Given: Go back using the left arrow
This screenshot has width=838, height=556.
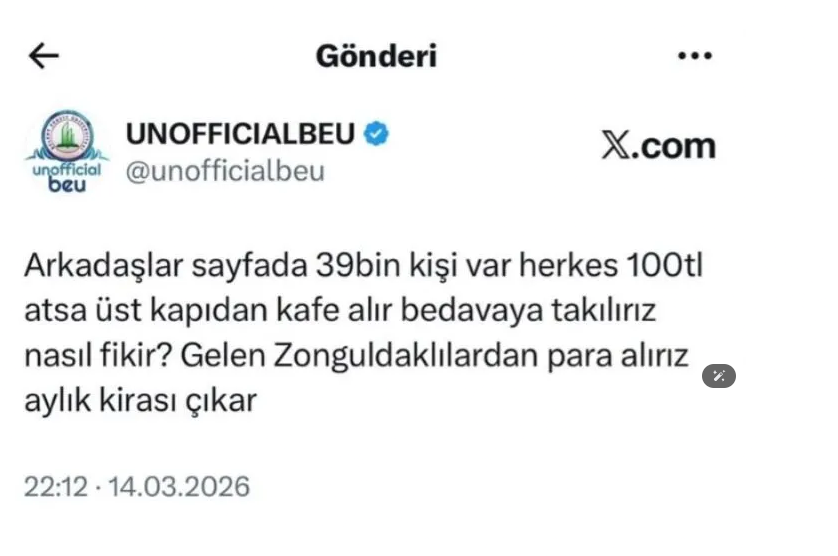Looking at the screenshot, I should 44,56.
